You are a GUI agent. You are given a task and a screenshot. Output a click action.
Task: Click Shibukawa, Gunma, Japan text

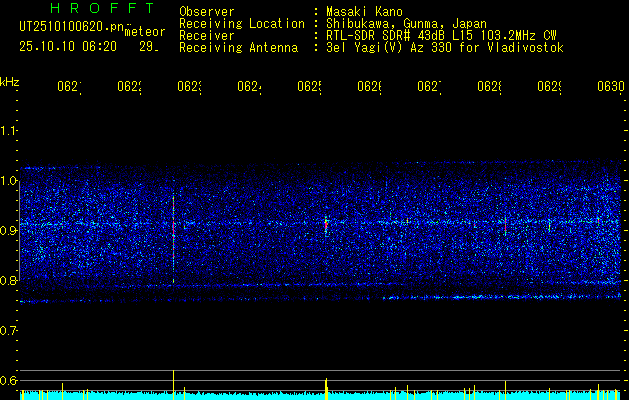coord(406,24)
